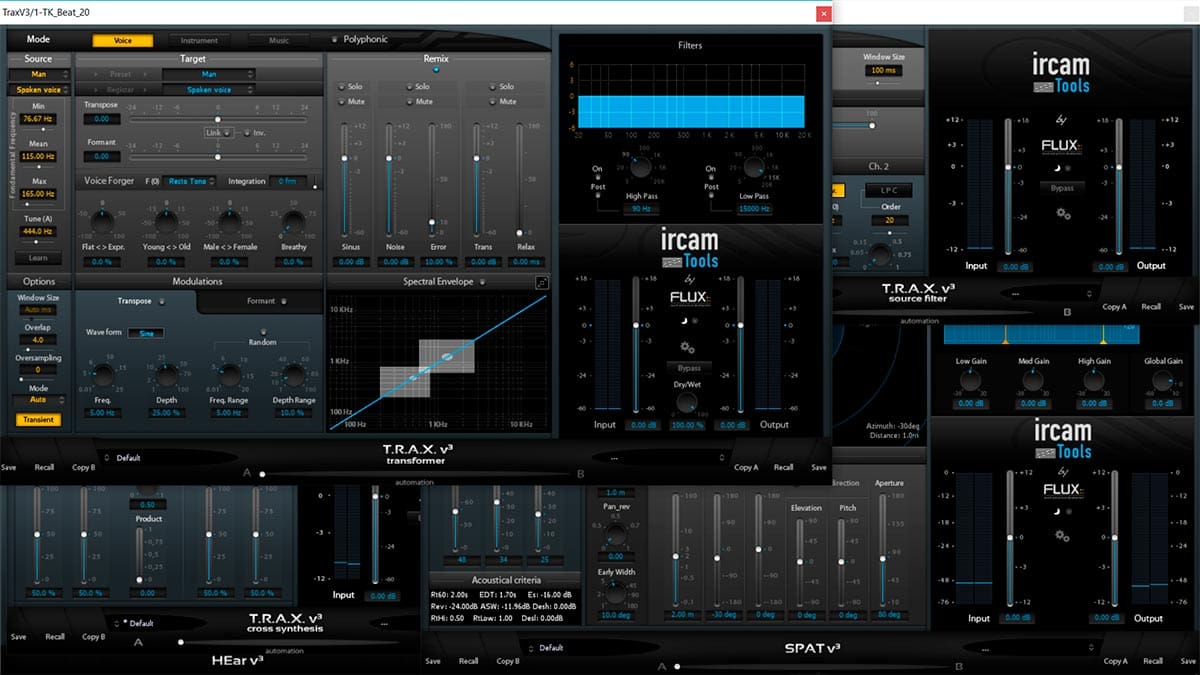Open the Options Mode Auto dropdown
This screenshot has width=1200, height=675.
coord(39,399)
